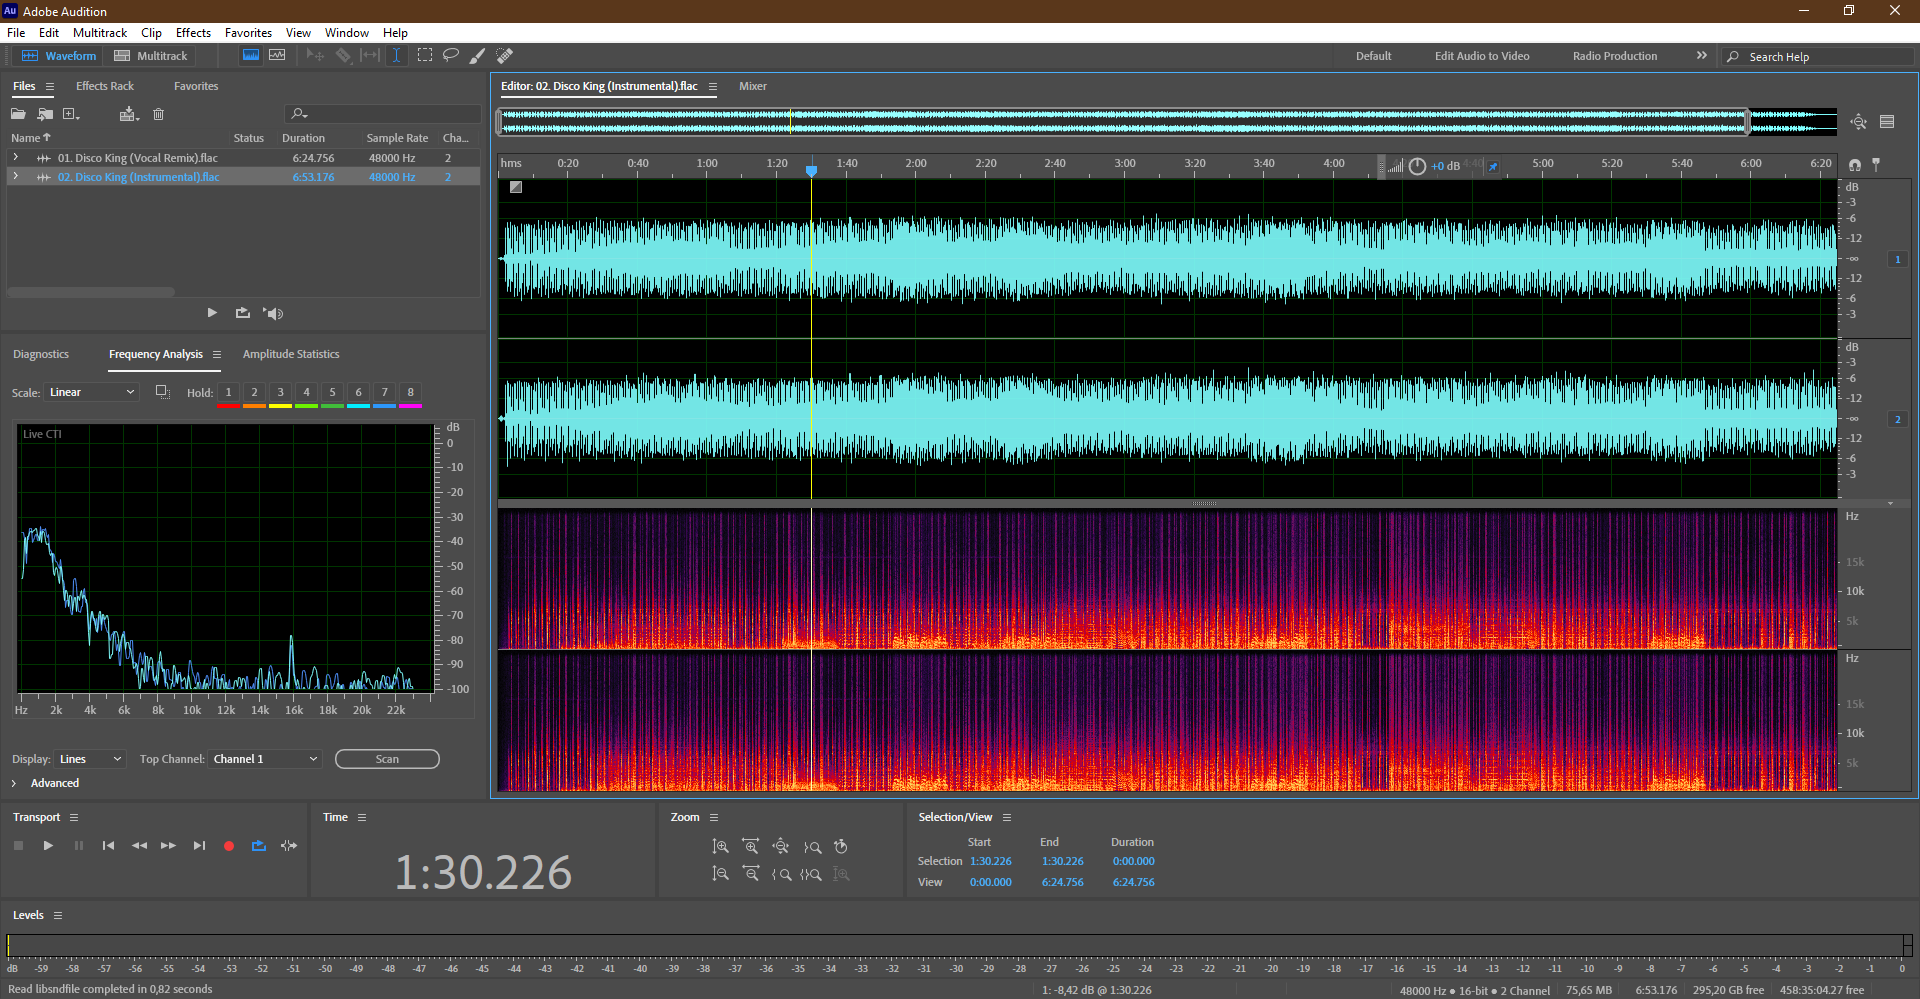
Task: Click the overview navigator right handle
Action: [x=1747, y=122]
